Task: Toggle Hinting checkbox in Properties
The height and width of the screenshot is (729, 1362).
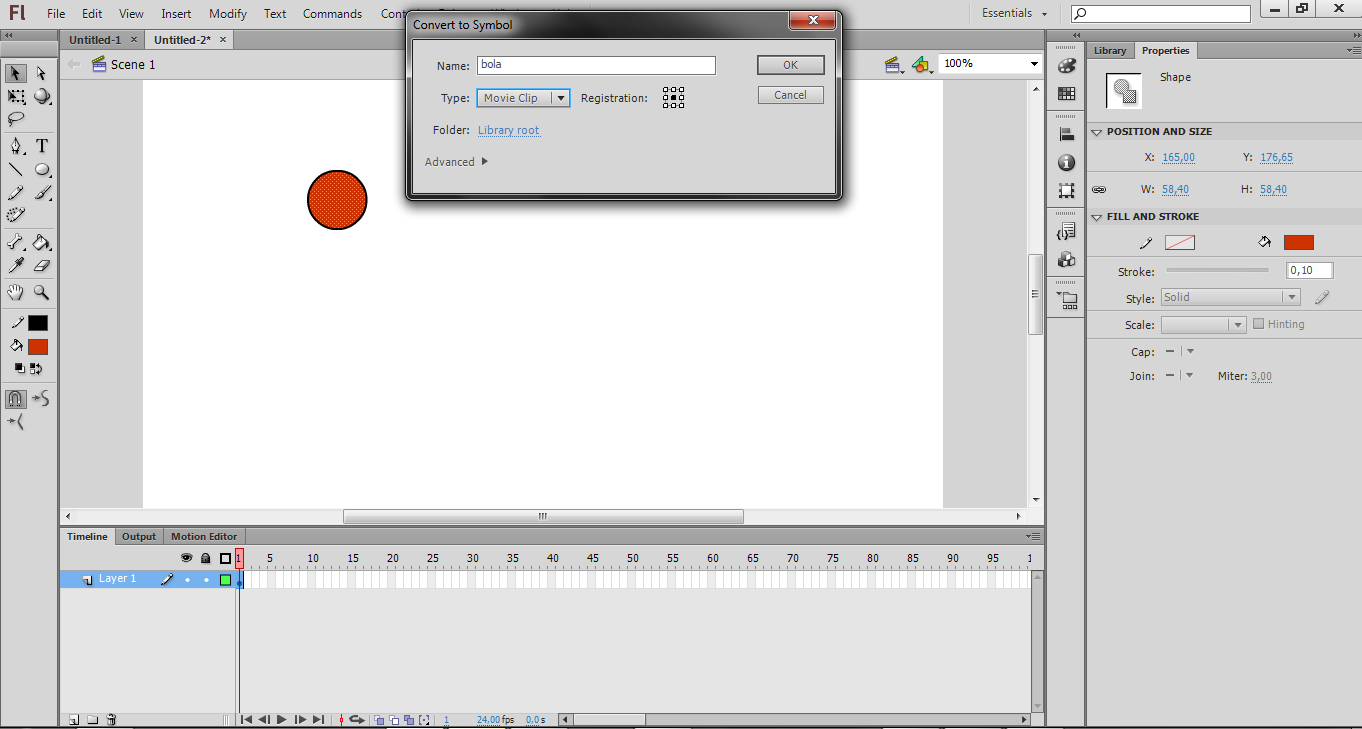Action: 1259,324
